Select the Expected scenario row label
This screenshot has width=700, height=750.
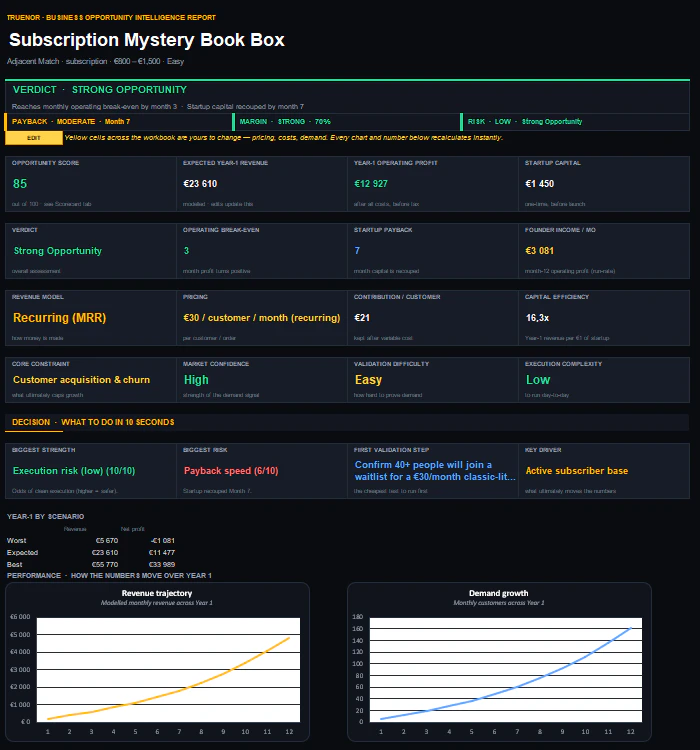[22, 552]
